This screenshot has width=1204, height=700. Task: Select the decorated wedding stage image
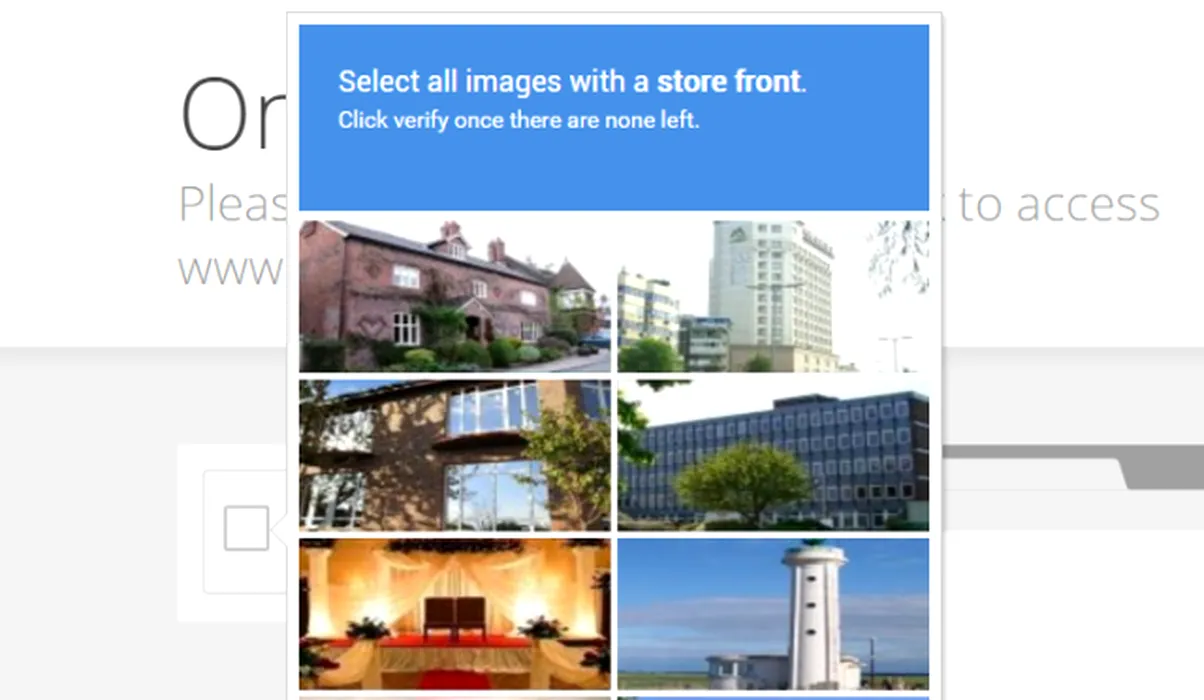(454, 614)
